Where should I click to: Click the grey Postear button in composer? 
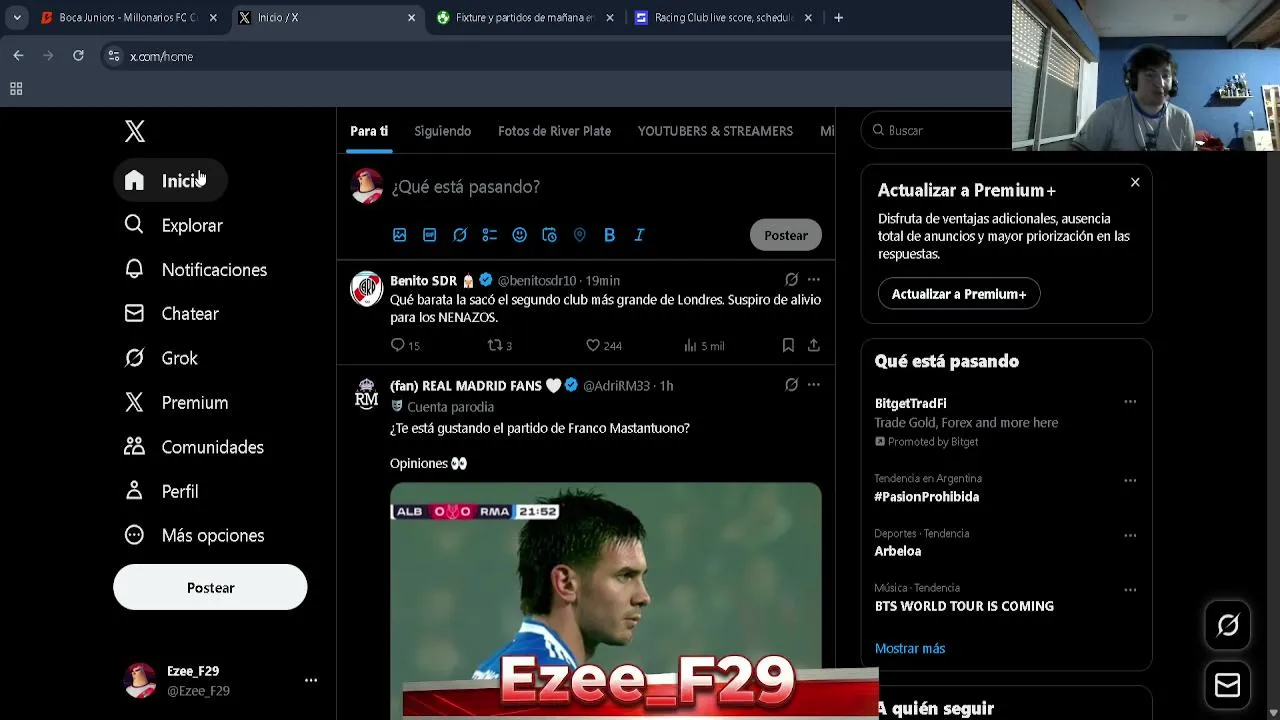click(x=786, y=235)
